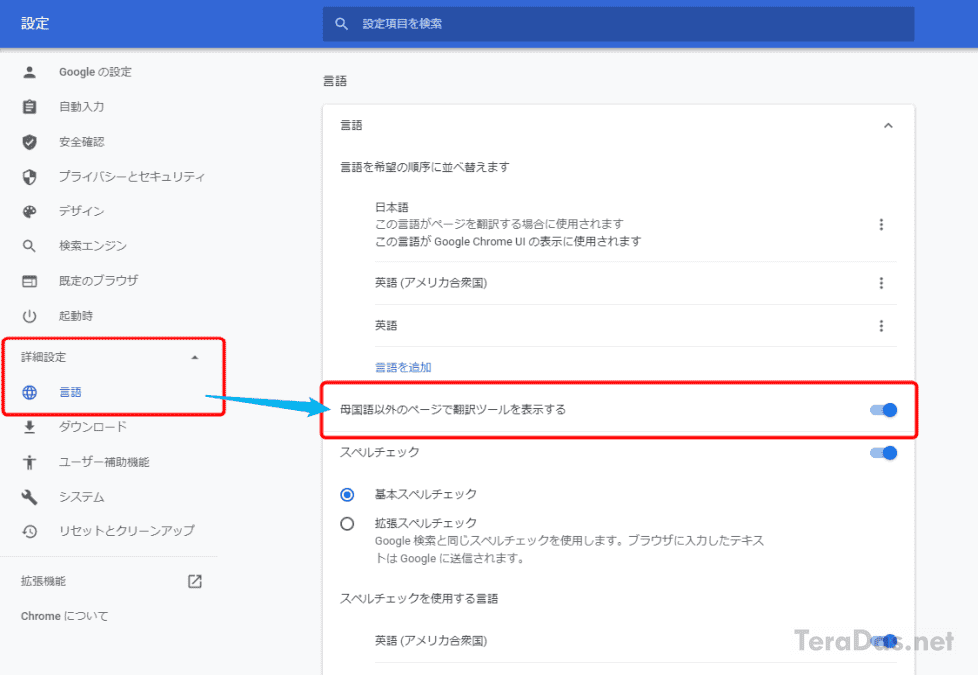Click the external link icon next to 拡張機能
This screenshot has width=978, height=675.
click(x=195, y=581)
